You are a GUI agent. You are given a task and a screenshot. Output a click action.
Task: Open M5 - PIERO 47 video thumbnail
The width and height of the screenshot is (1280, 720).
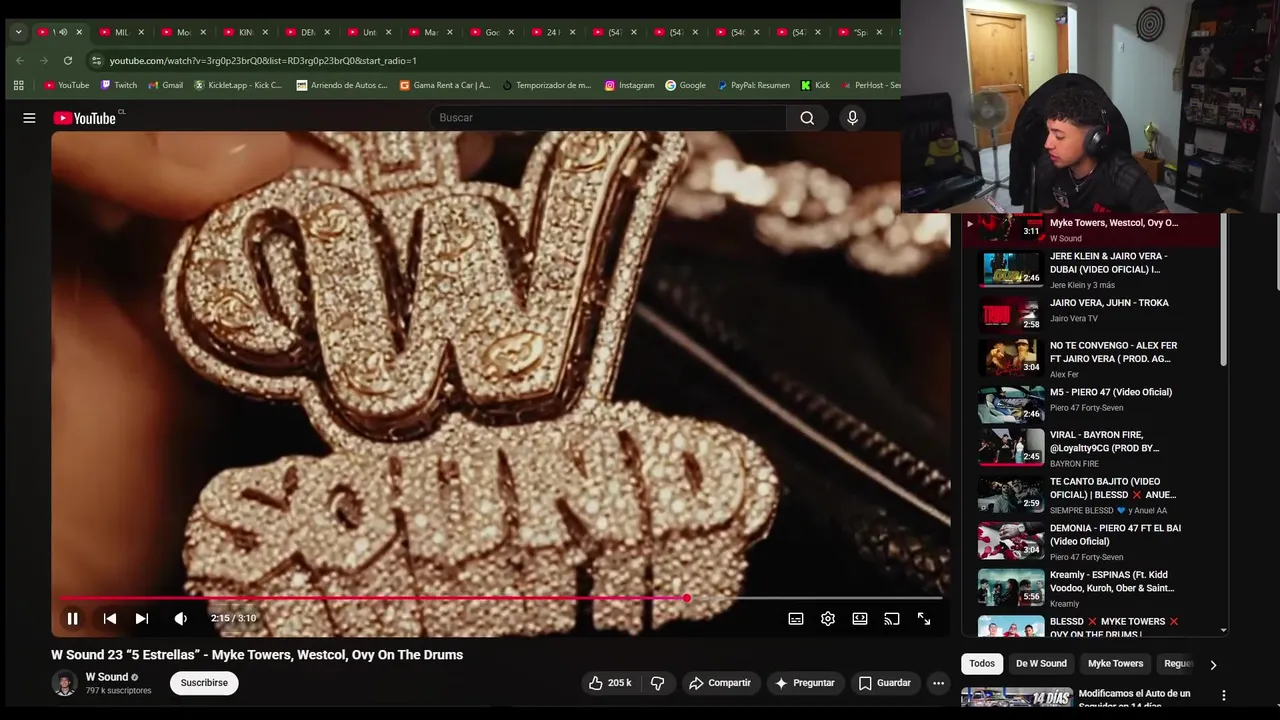point(1011,404)
